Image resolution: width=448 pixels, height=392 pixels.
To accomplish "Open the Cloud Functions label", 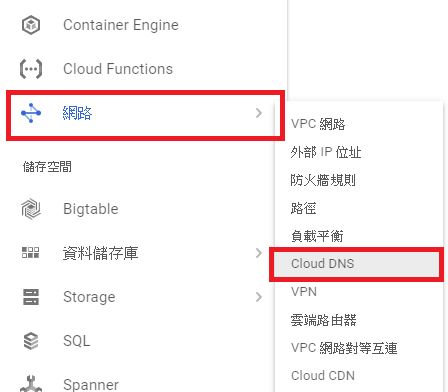I will coord(118,69).
